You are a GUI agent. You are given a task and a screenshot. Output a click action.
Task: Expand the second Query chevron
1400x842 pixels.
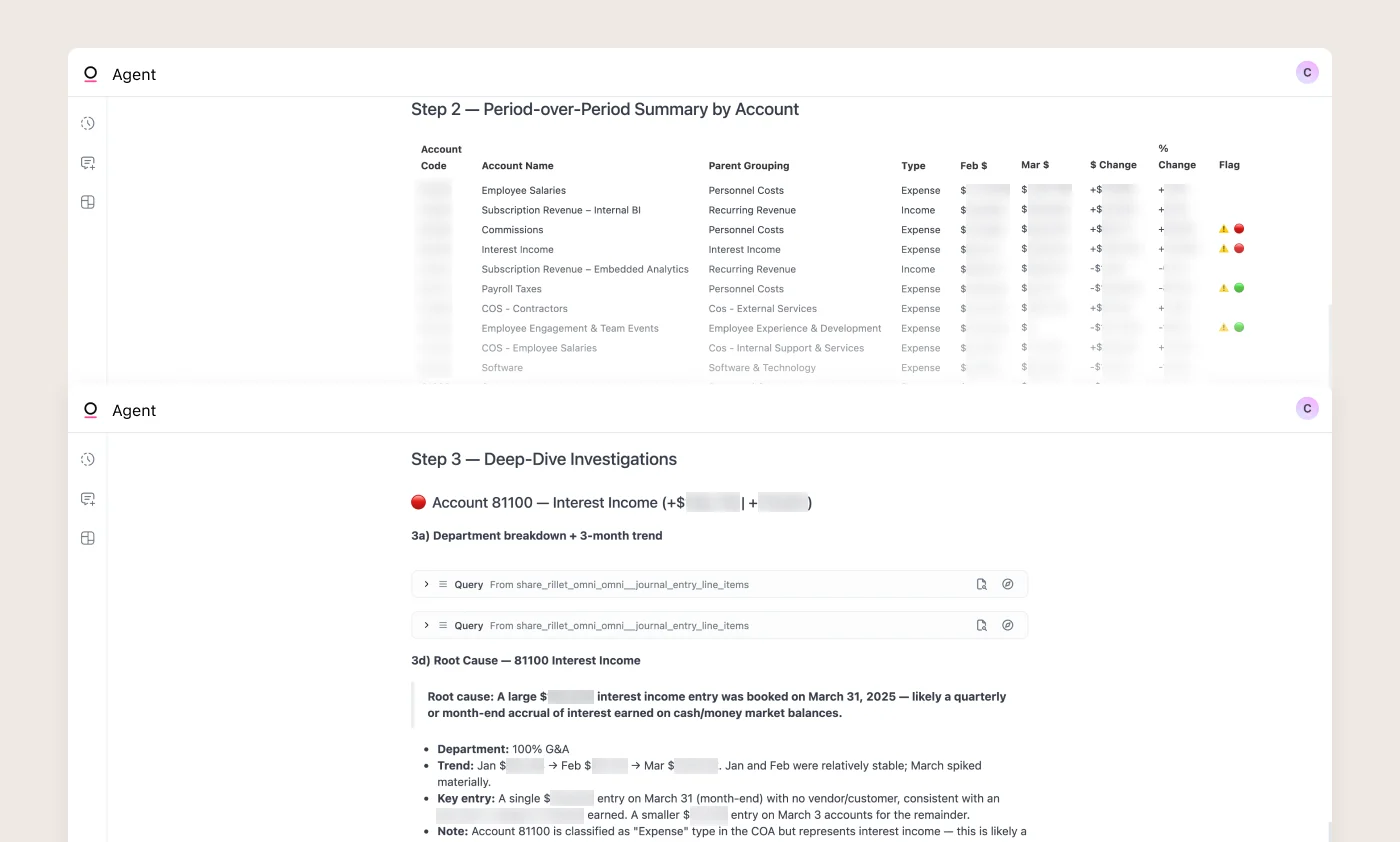pyautogui.click(x=426, y=625)
